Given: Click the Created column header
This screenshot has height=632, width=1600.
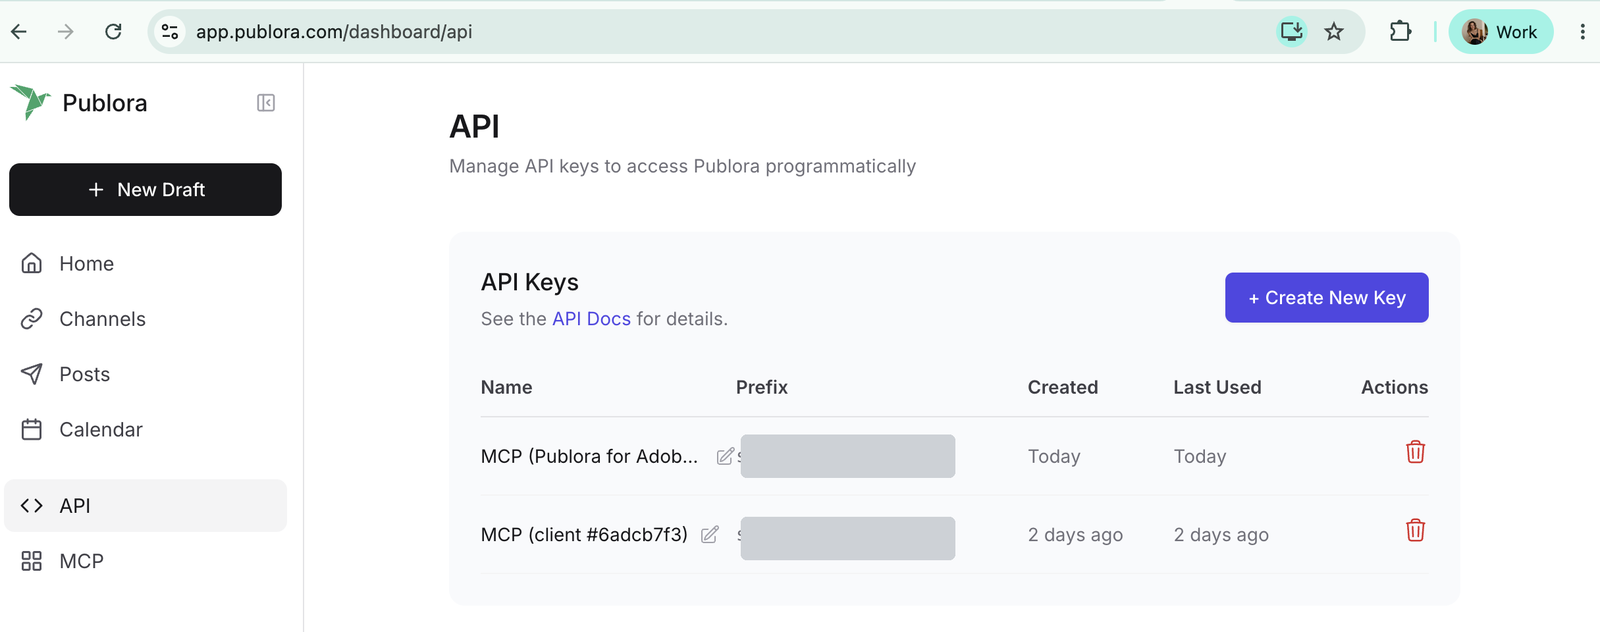Looking at the screenshot, I should tap(1063, 387).
